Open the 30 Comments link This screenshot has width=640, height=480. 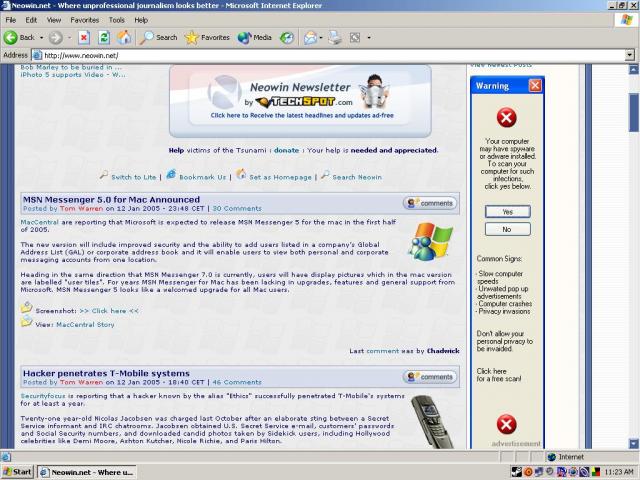click(x=237, y=209)
